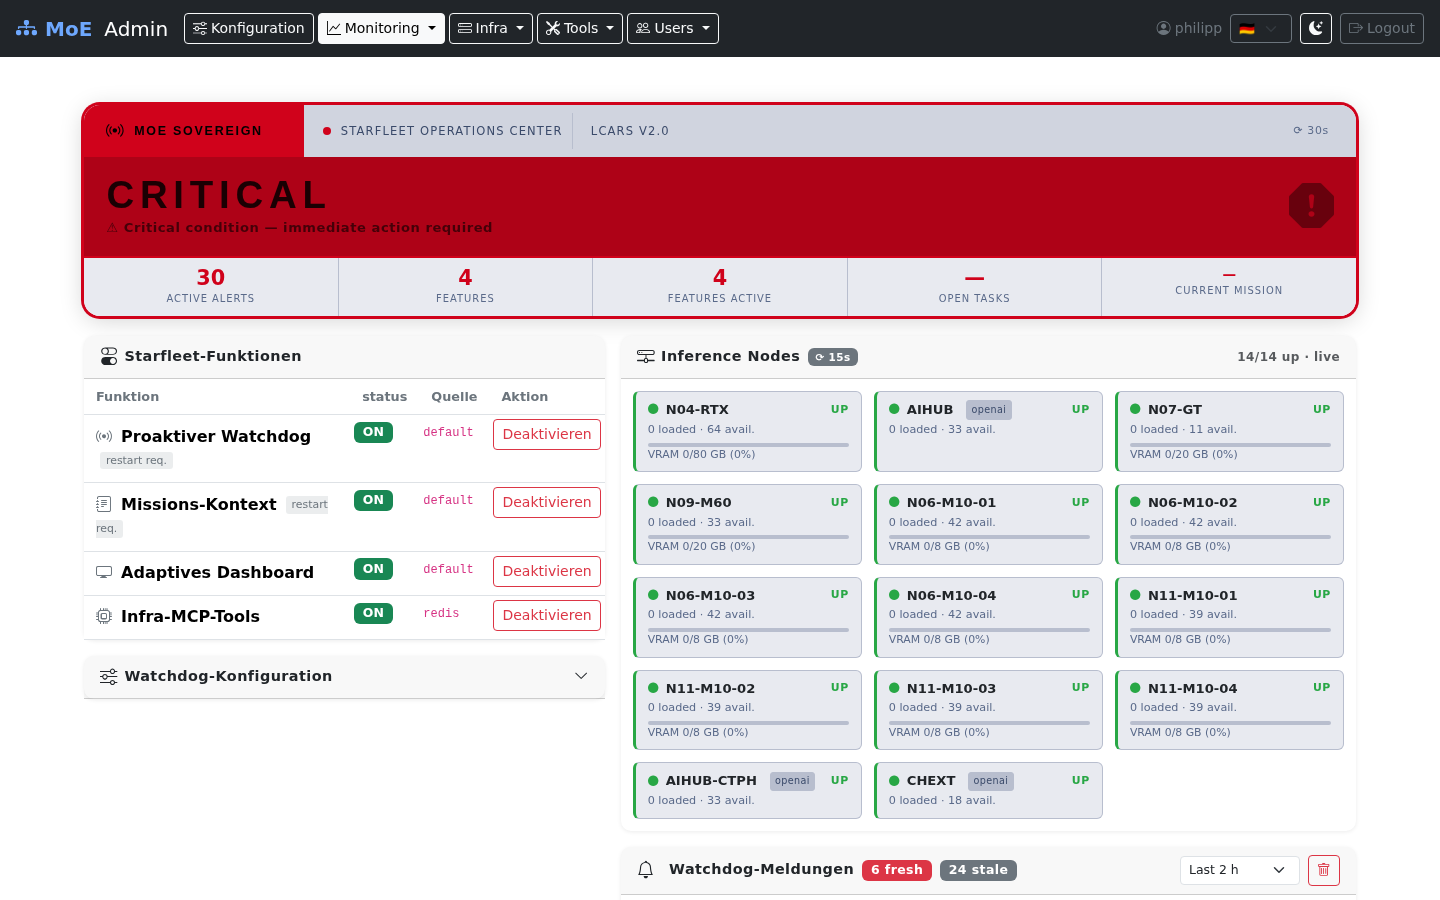
Task: Click the MoE Admin network logo icon
Action: [x=26, y=29]
